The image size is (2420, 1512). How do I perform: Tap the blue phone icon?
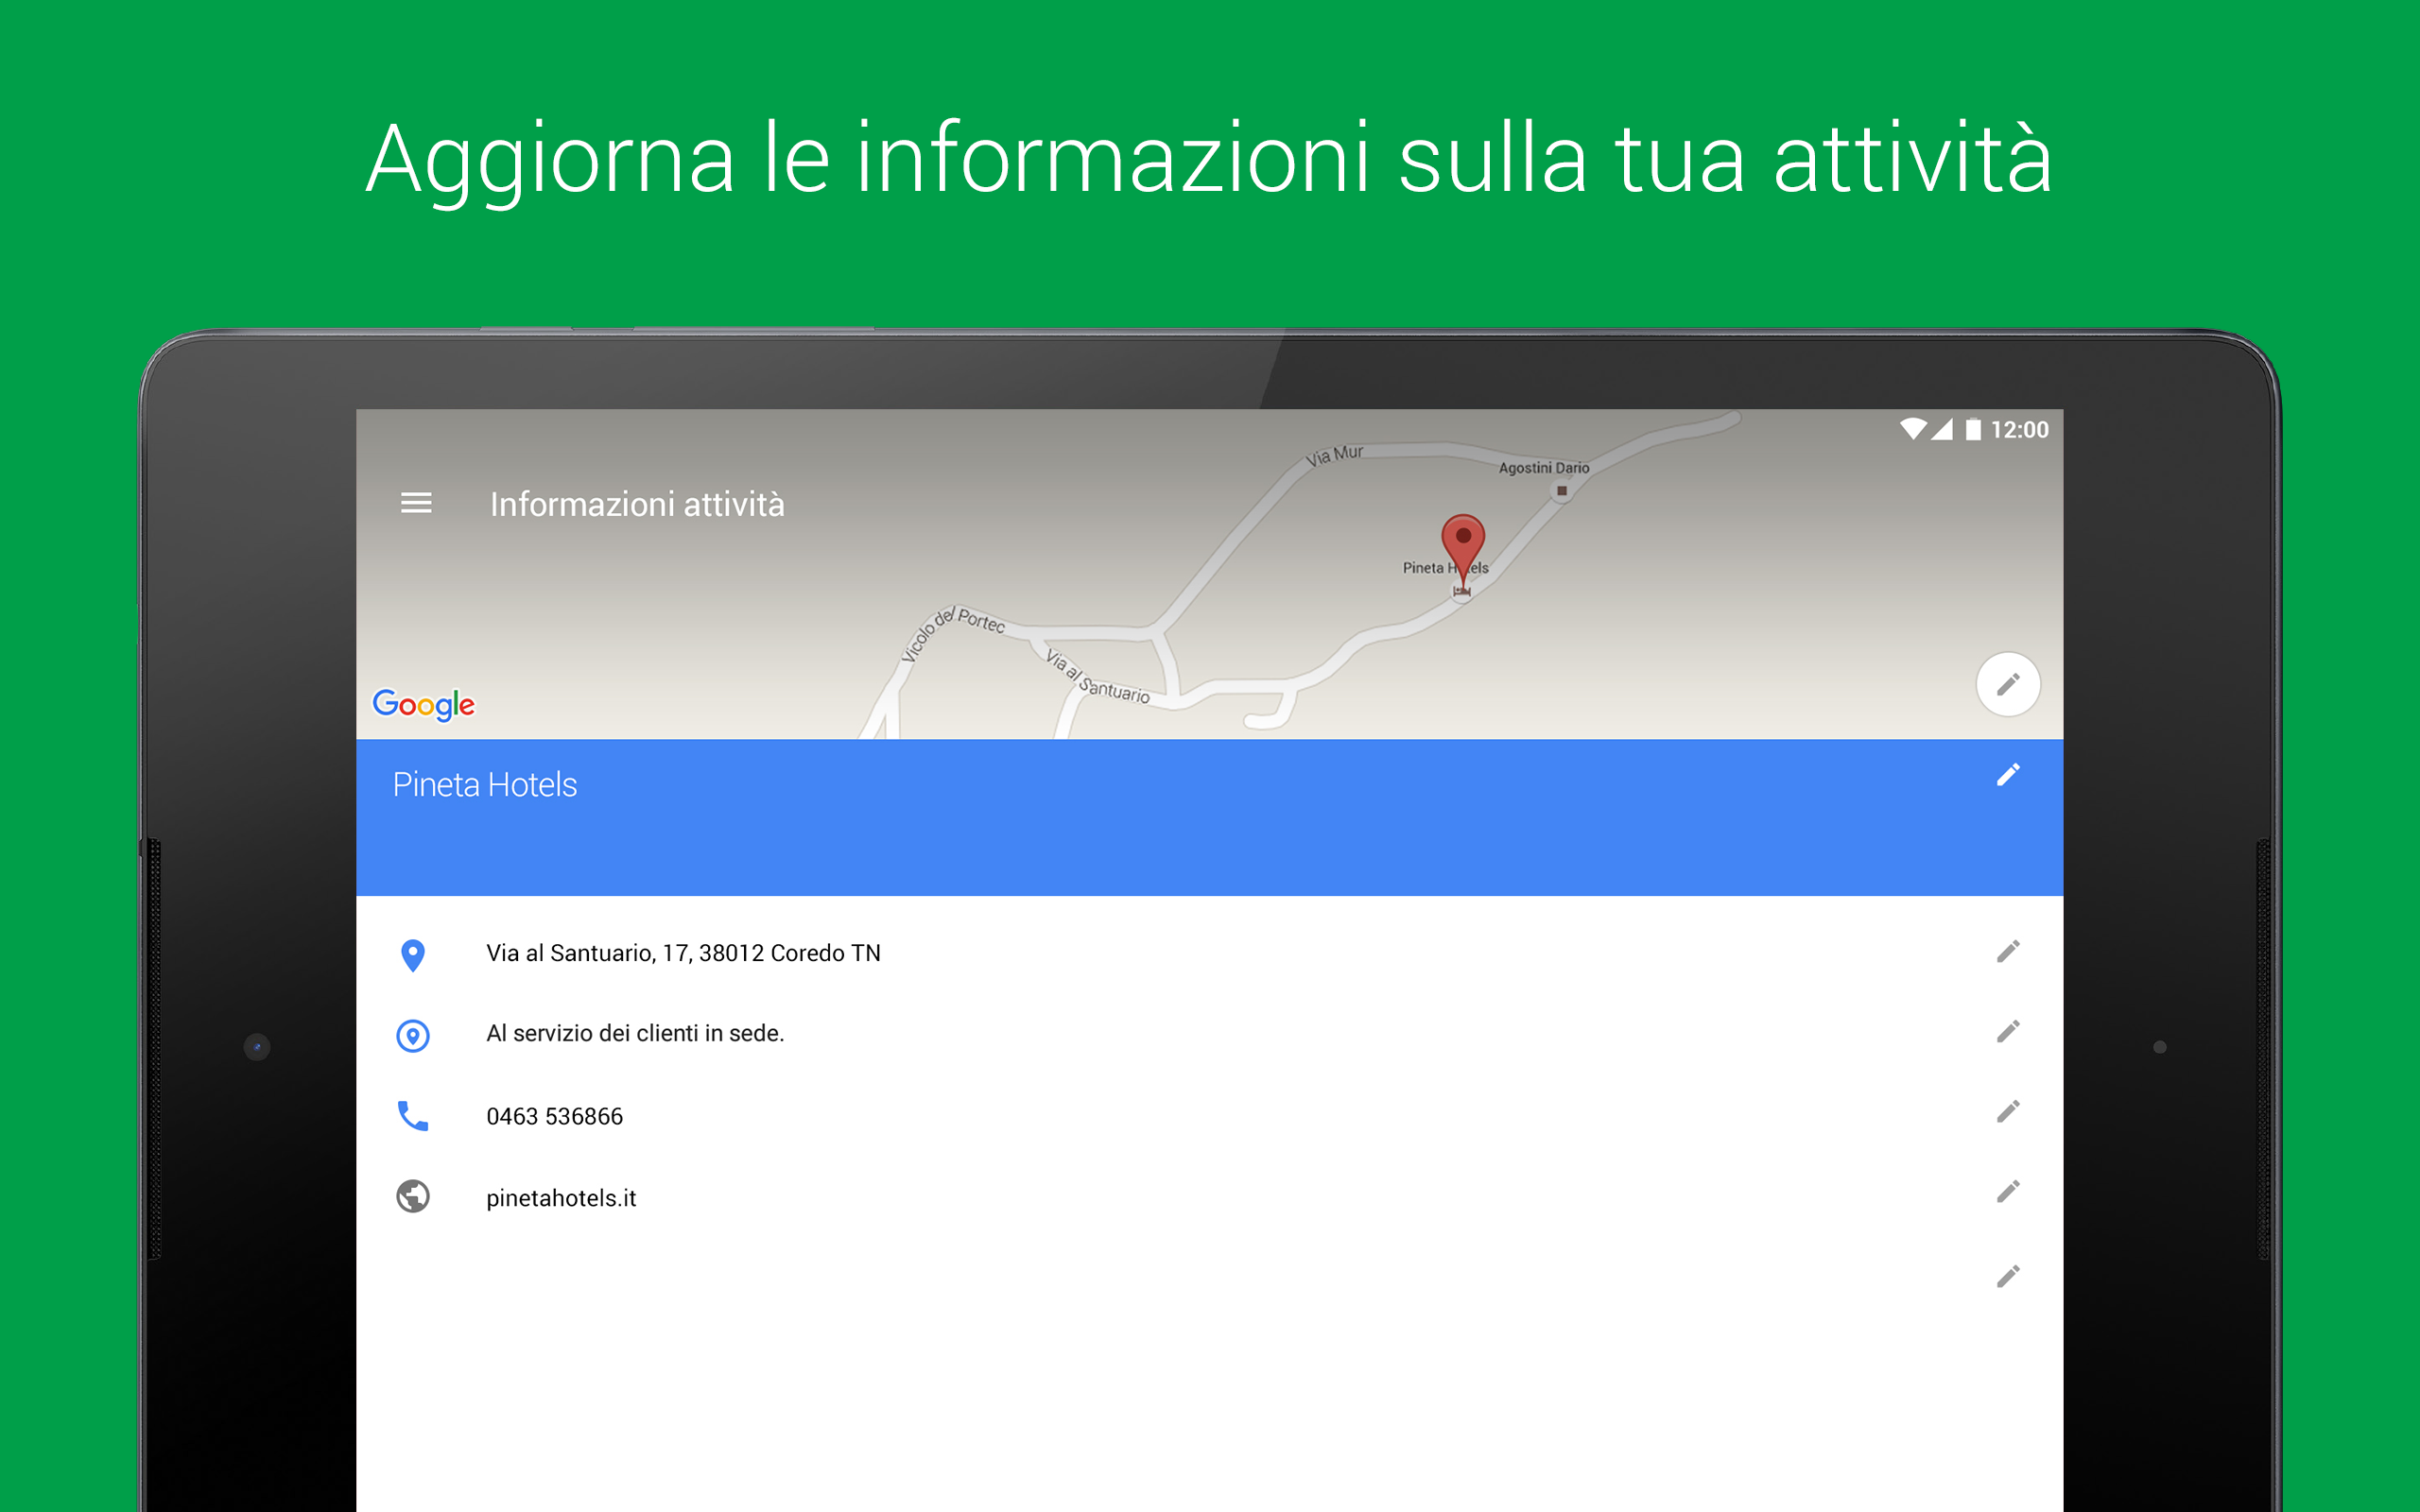[x=413, y=1115]
